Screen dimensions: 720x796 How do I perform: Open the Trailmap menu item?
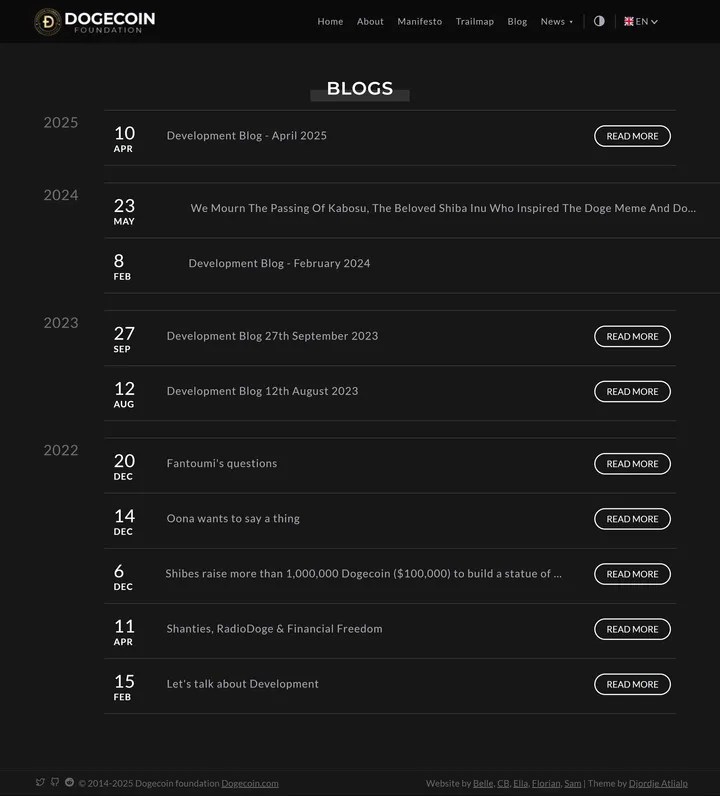(x=474, y=21)
